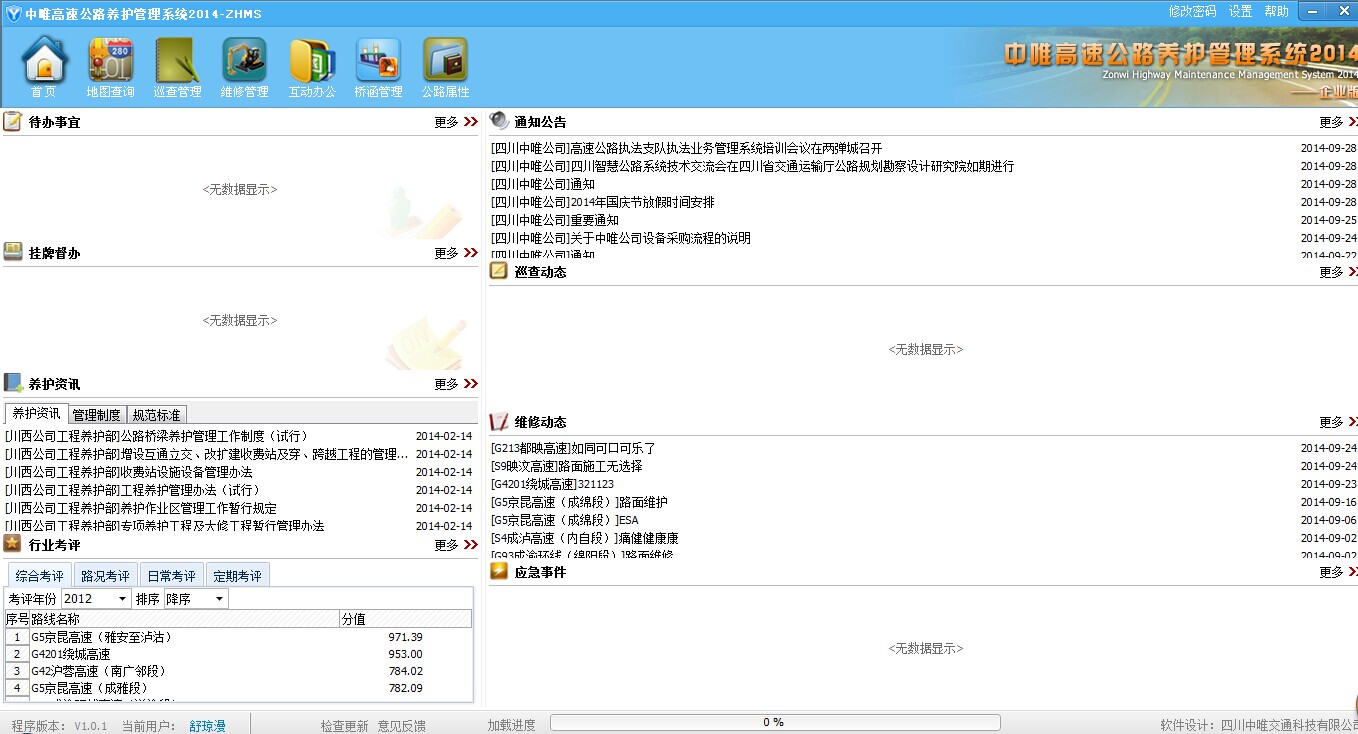This screenshot has width=1358, height=734.
Task: Click the 养护资讯 panel icon
Action: pyautogui.click(x=13, y=383)
